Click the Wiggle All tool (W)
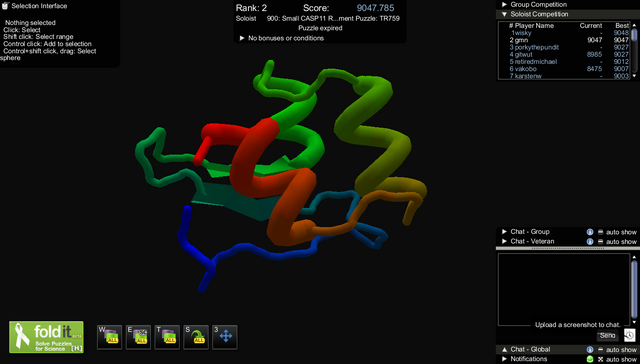Image resolution: width=640 pixels, height=364 pixels. (x=109, y=337)
